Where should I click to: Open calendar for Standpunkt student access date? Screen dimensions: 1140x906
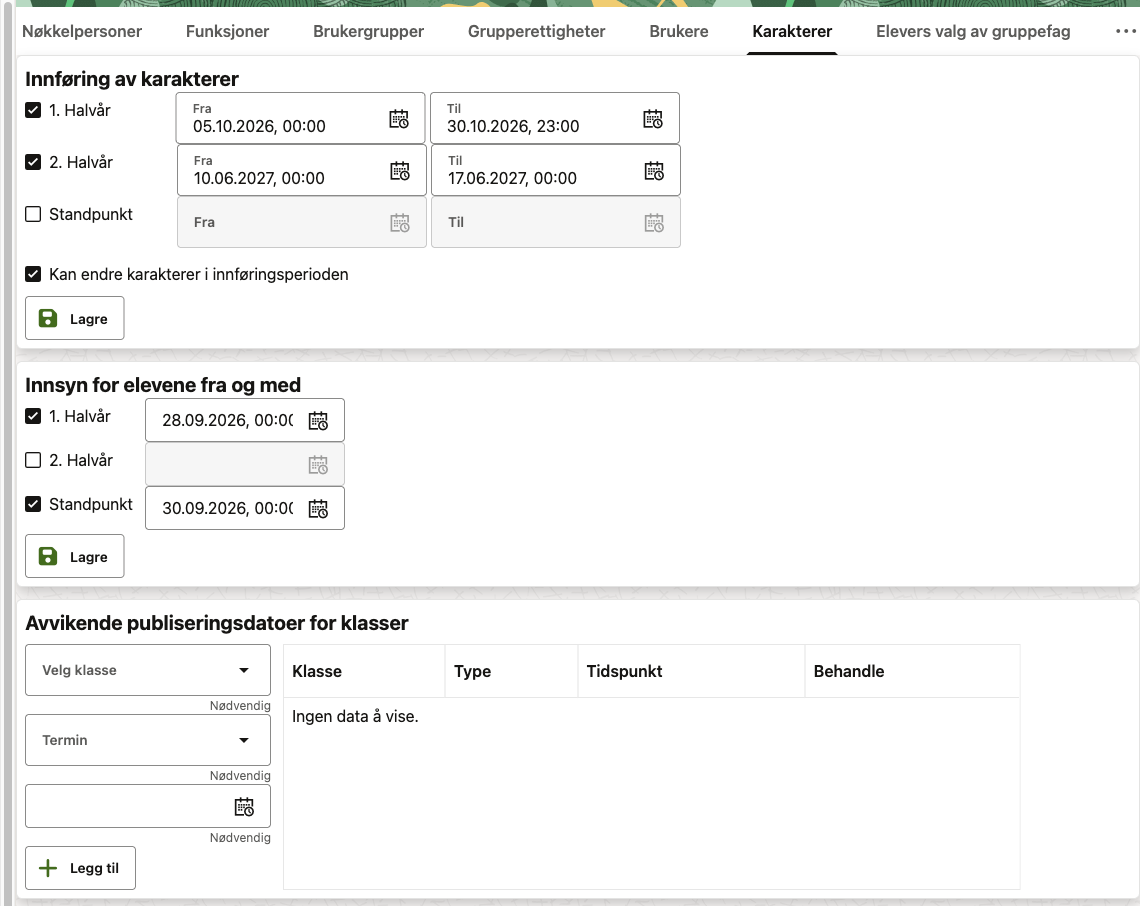click(318, 508)
